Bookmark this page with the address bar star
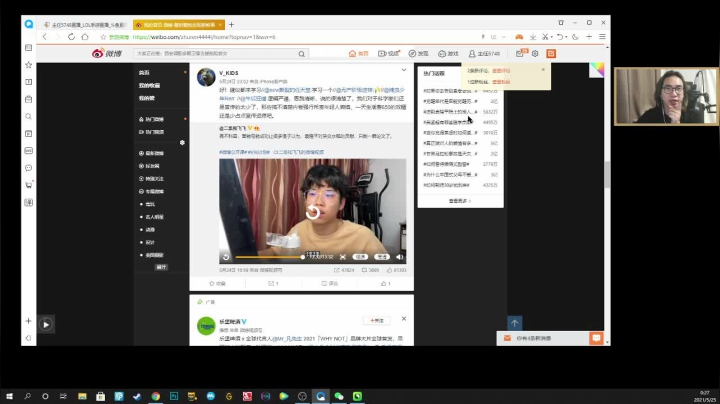The image size is (720, 404). coord(103,37)
